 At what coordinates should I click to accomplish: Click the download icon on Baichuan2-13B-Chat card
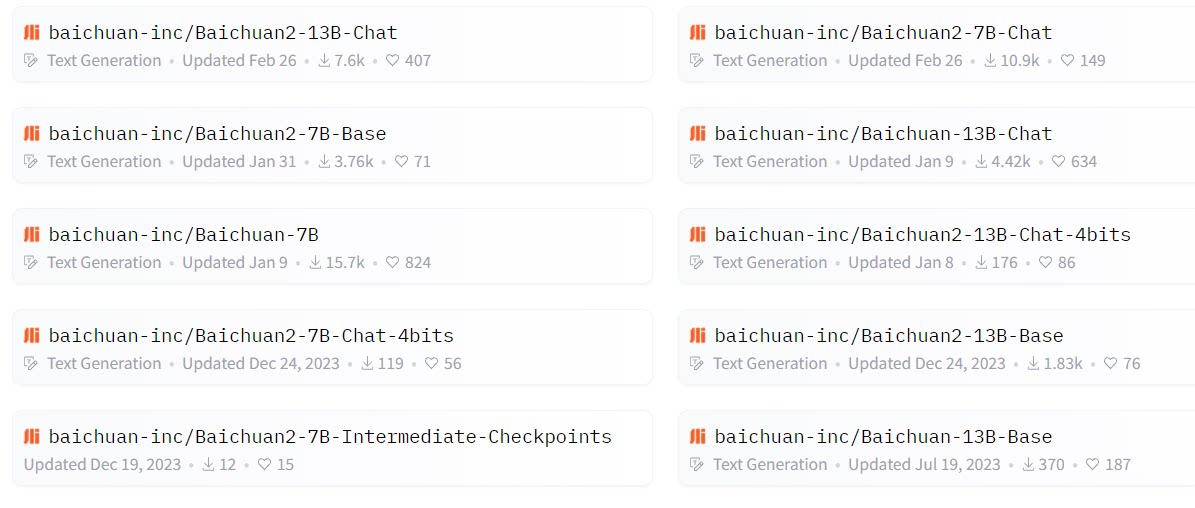(x=324, y=61)
